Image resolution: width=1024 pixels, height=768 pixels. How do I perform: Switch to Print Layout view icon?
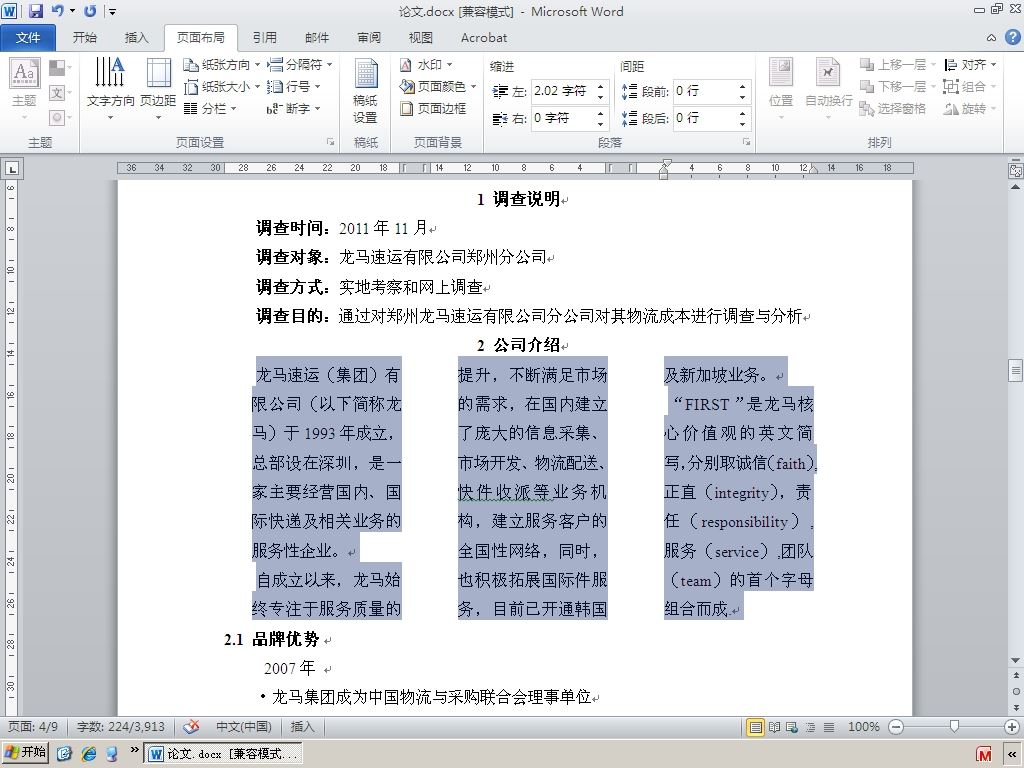(755, 727)
